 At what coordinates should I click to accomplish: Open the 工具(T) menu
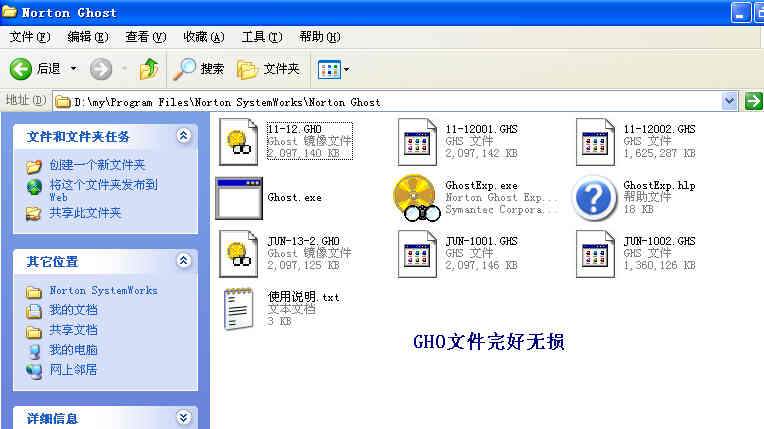(262, 37)
